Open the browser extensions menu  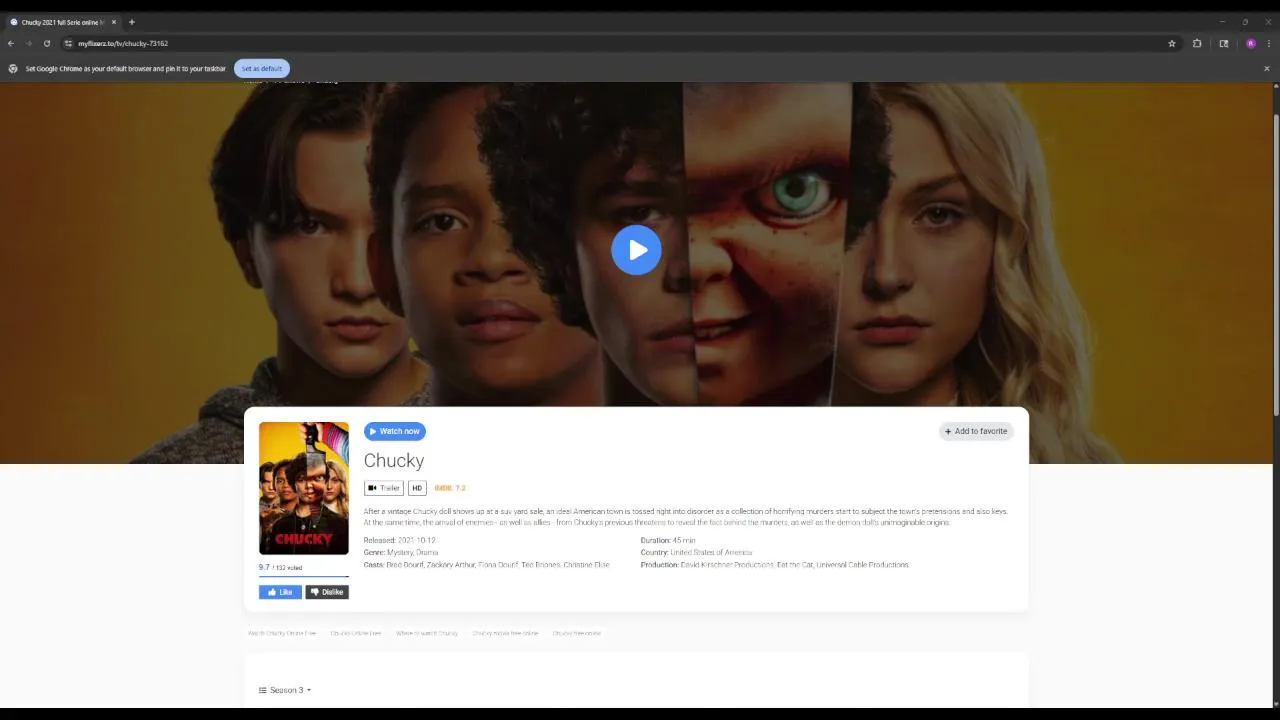point(1197,43)
